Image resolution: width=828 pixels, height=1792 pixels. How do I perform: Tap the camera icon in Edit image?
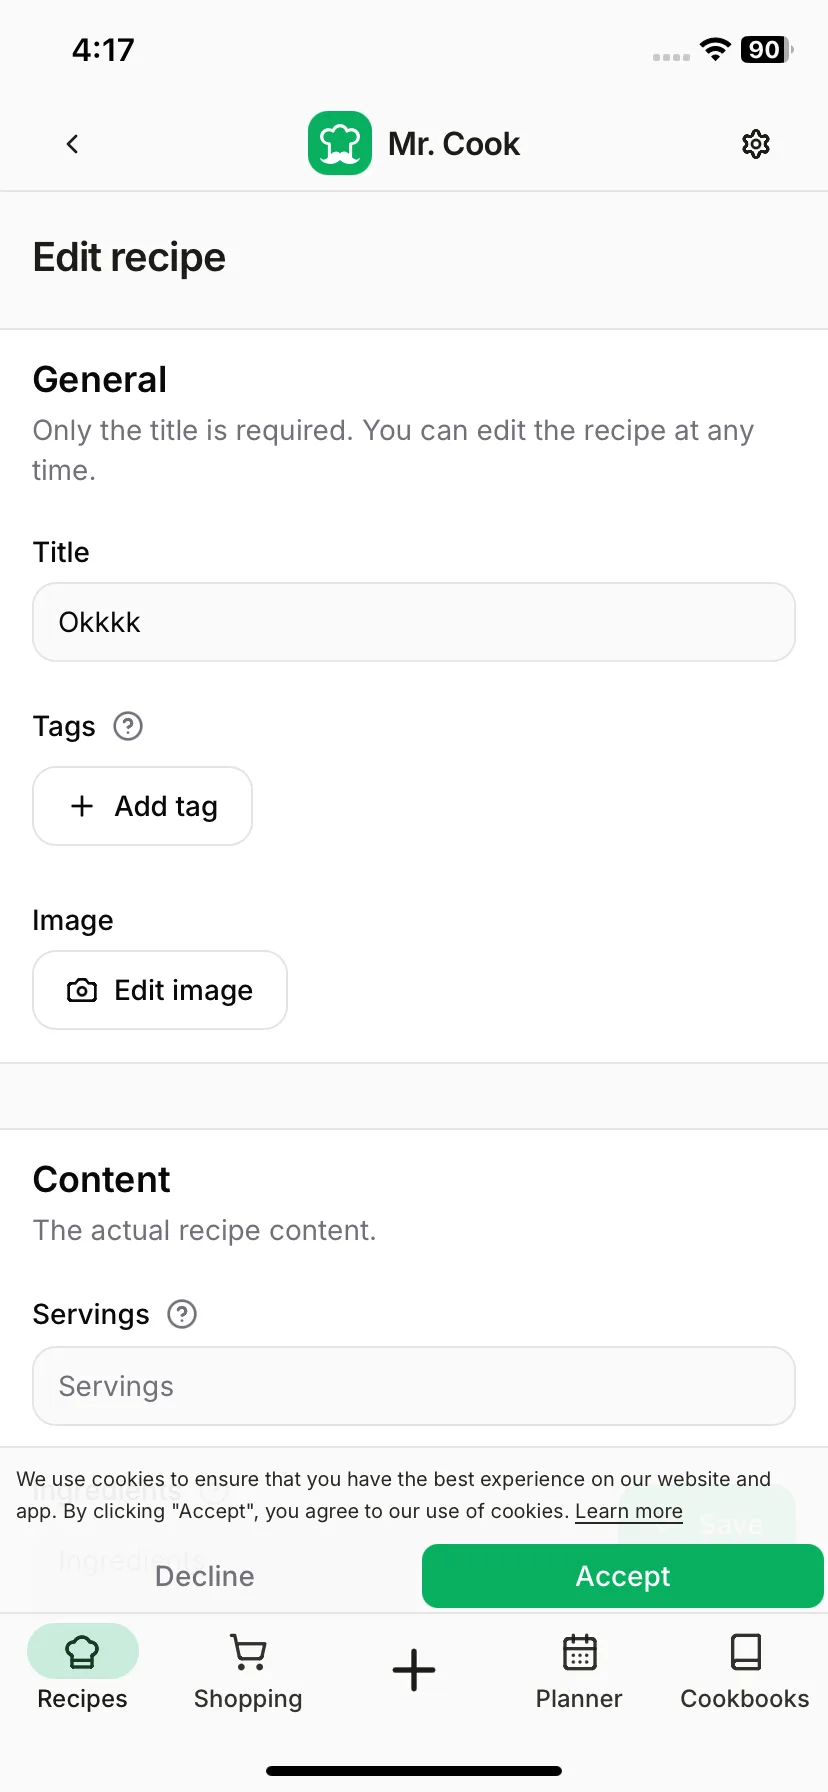(x=82, y=990)
